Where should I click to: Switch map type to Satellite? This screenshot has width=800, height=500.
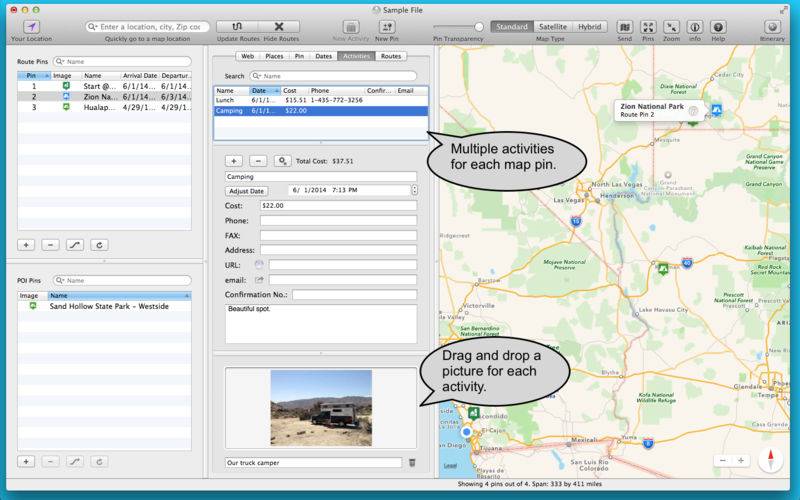click(554, 26)
